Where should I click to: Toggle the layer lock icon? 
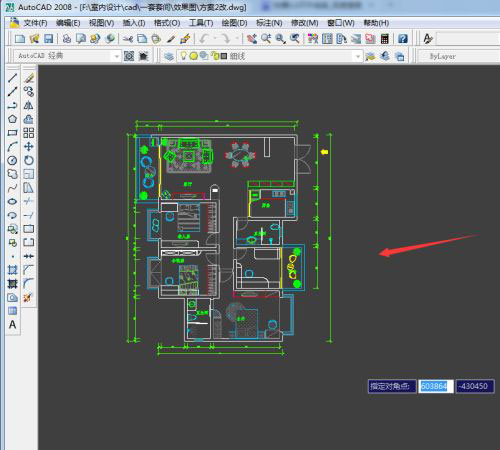pos(215,56)
